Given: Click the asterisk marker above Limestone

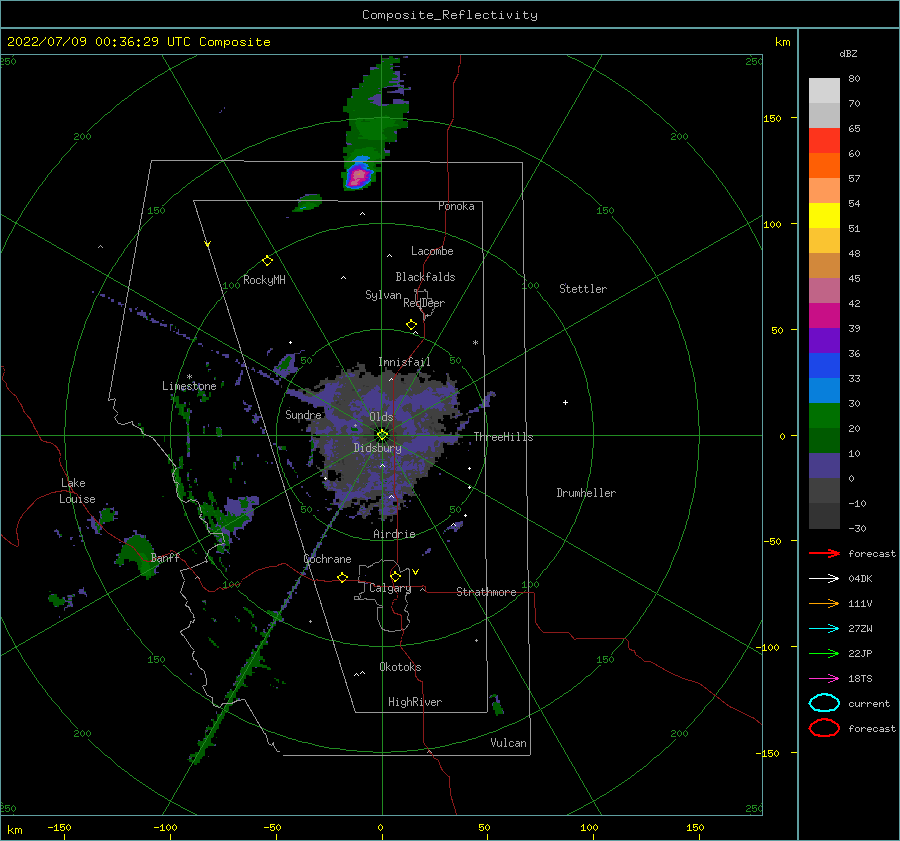Looking at the screenshot, I should pos(189,377).
